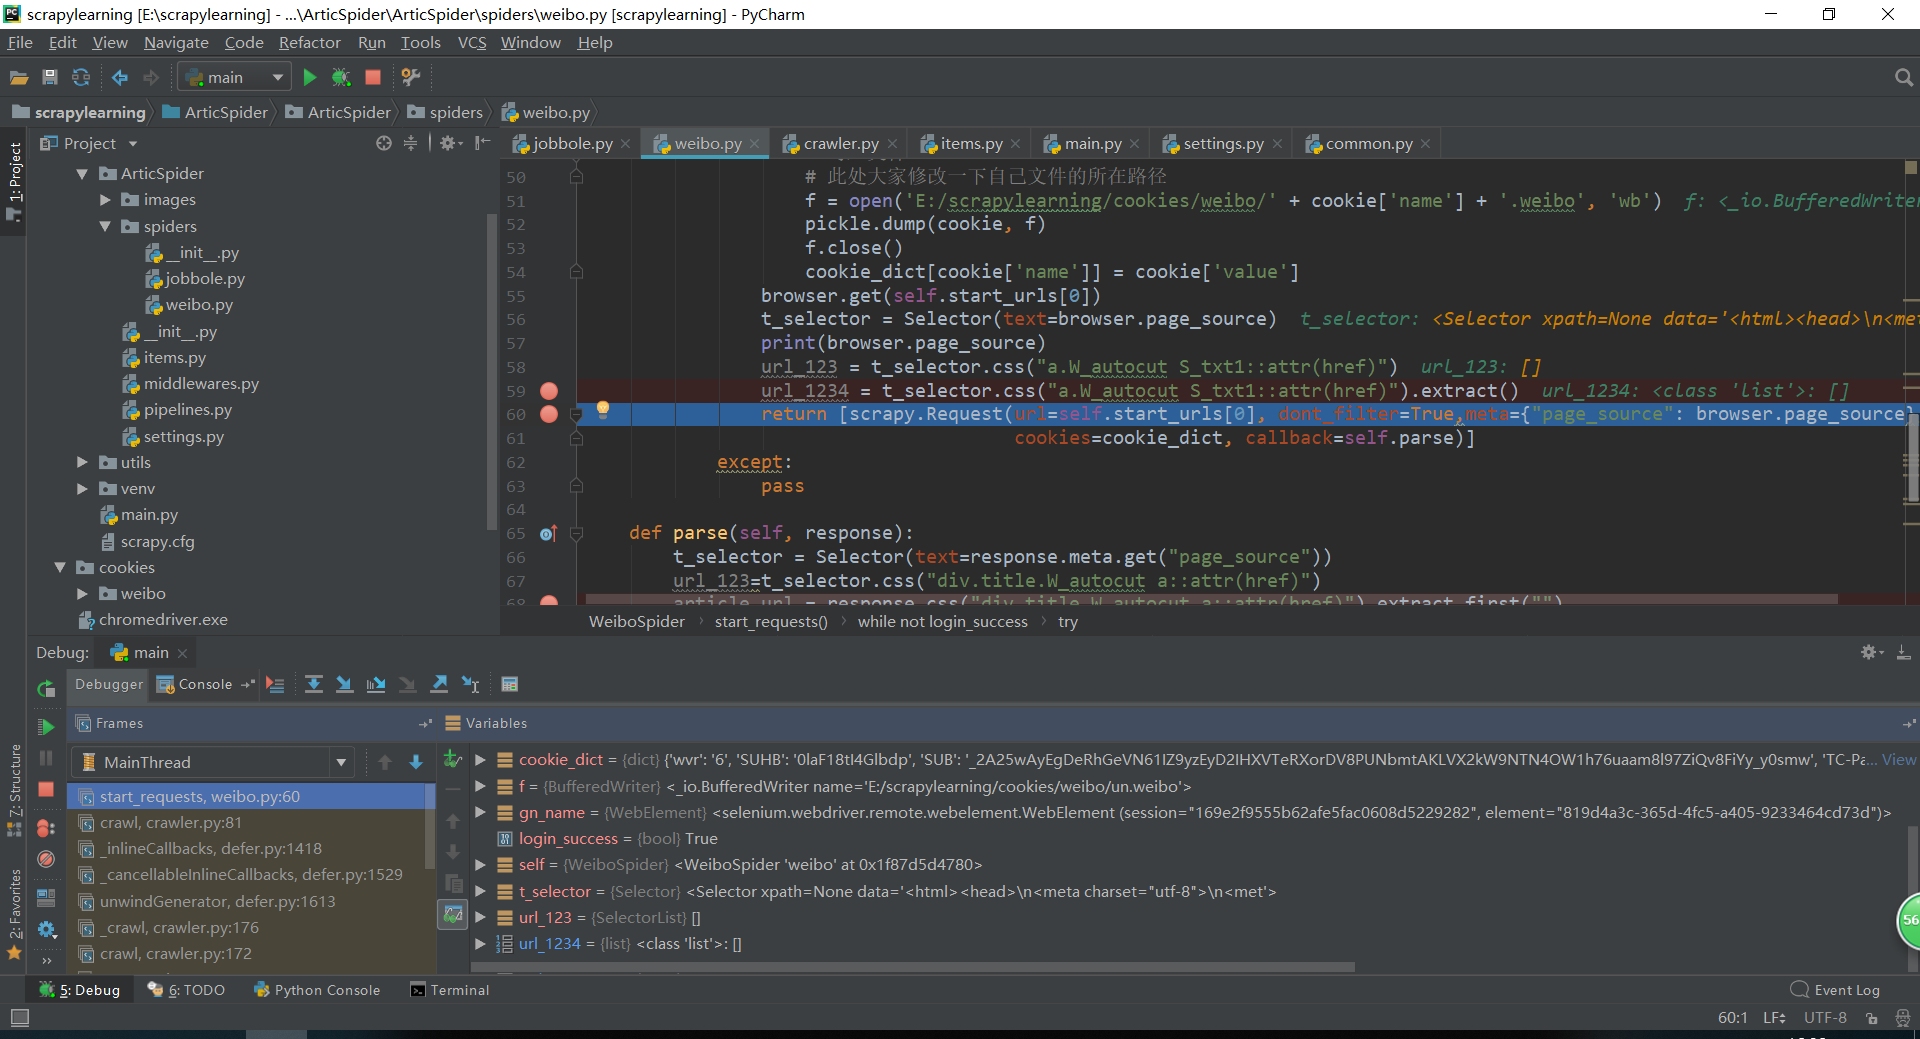Click the Step Into debugger icon
This screenshot has width=1920, height=1039.
pyautogui.click(x=345, y=684)
